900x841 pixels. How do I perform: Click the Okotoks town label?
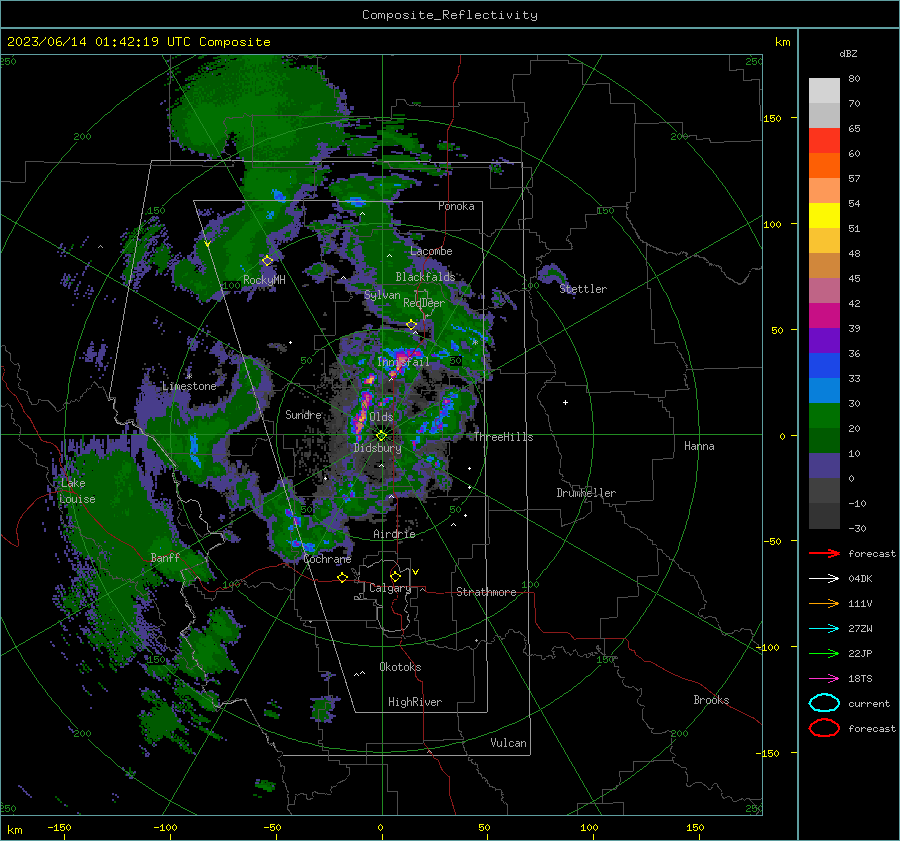point(400,666)
